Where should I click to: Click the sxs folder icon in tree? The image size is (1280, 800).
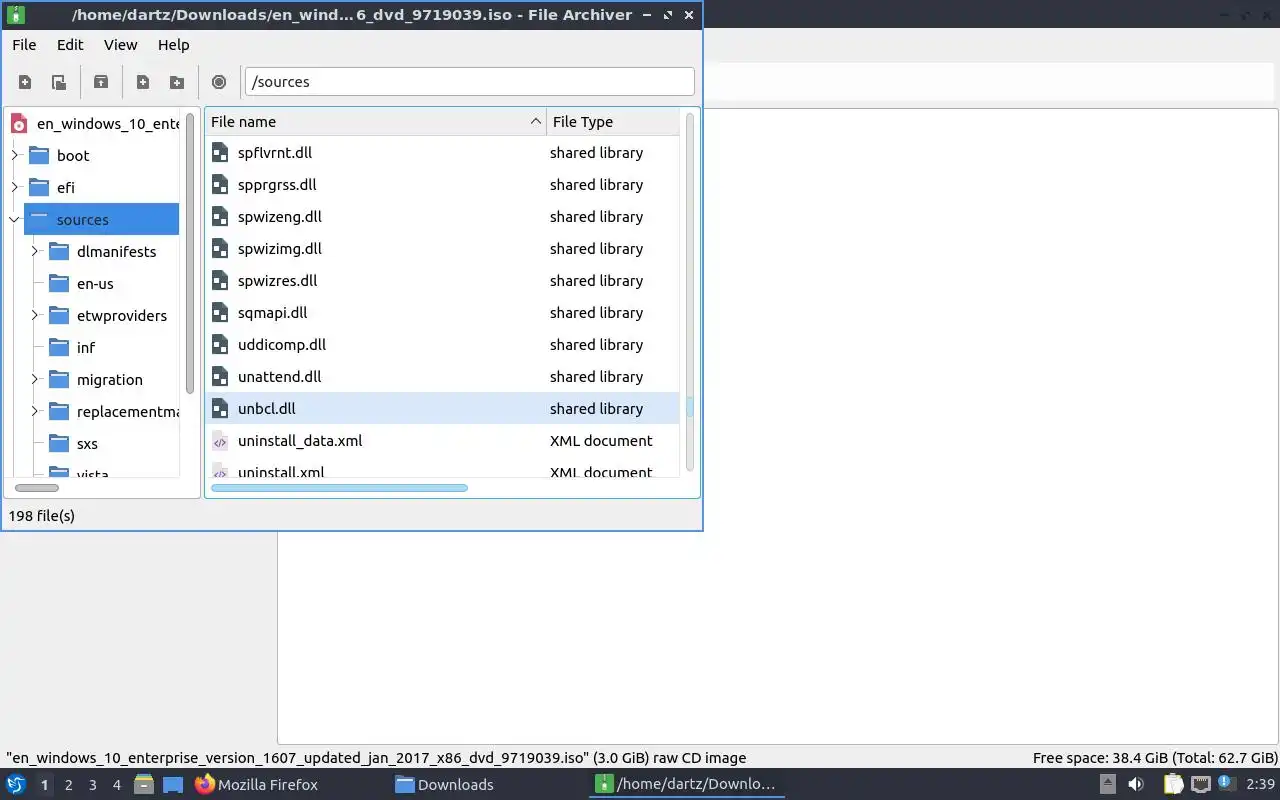click(x=59, y=443)
